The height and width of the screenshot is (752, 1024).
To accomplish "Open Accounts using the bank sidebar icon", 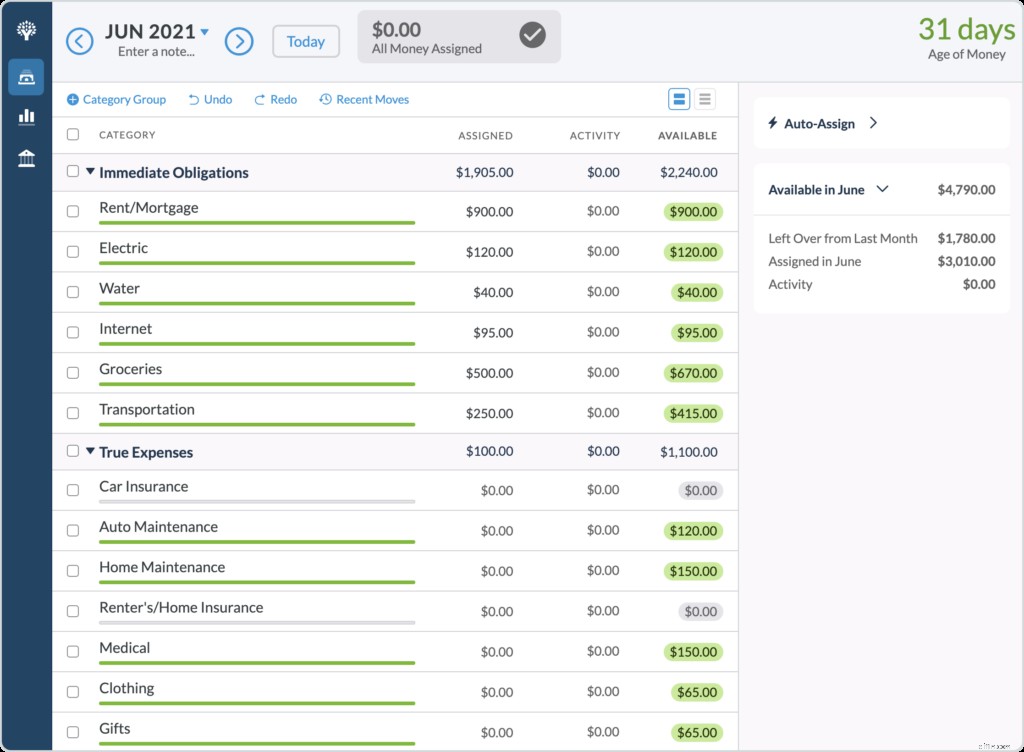I will [x=26, y=157].
